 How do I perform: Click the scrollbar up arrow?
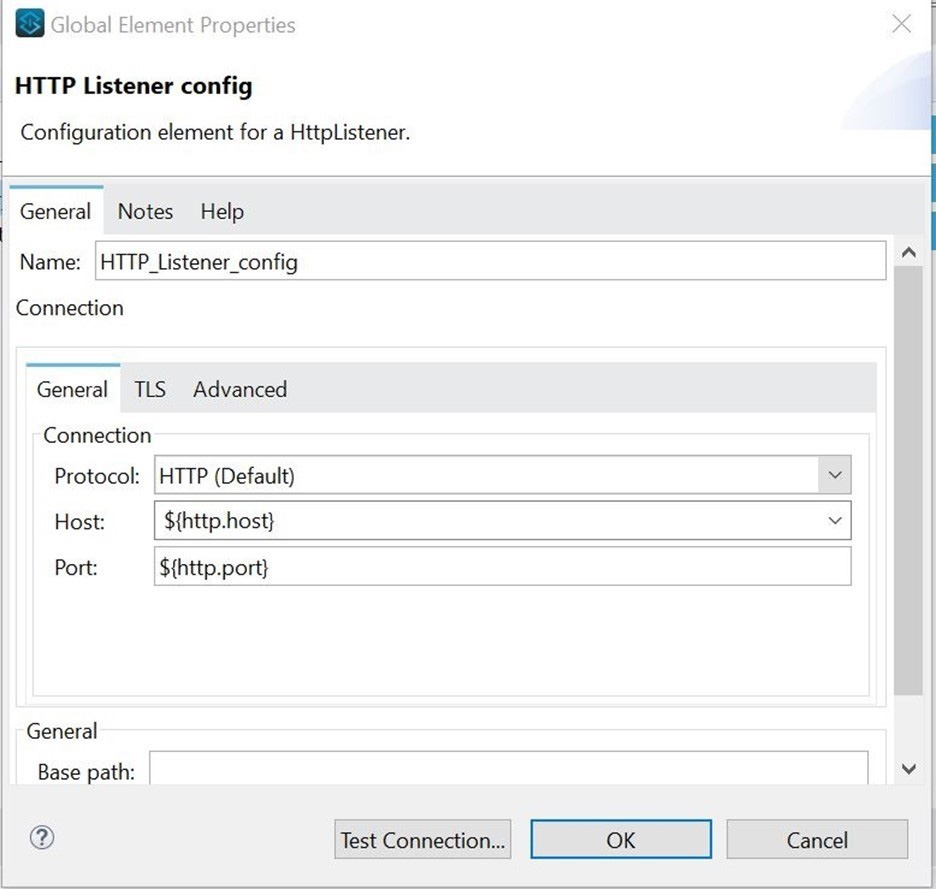(x=908, y=254)
